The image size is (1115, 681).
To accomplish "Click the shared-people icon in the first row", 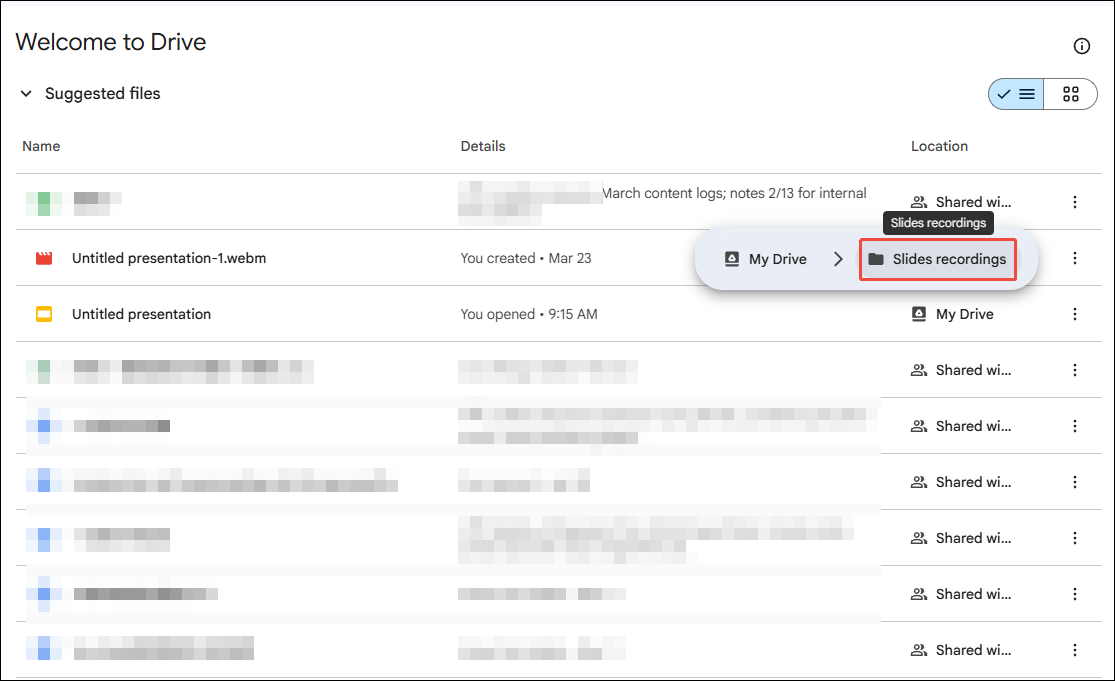I will point(918,201).
